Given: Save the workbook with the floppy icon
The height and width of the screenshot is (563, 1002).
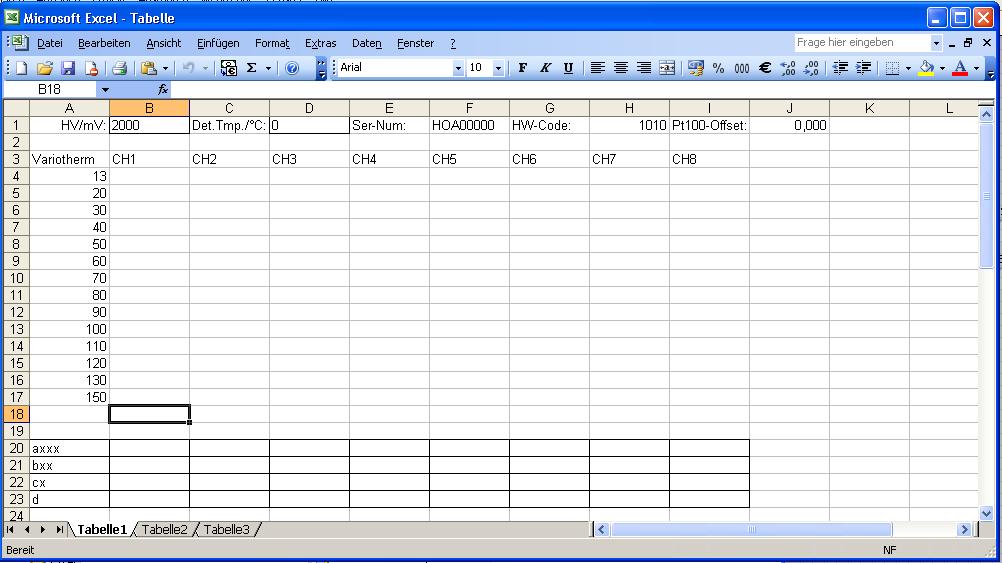Looking at the screenshot, I should coord(68,68).
